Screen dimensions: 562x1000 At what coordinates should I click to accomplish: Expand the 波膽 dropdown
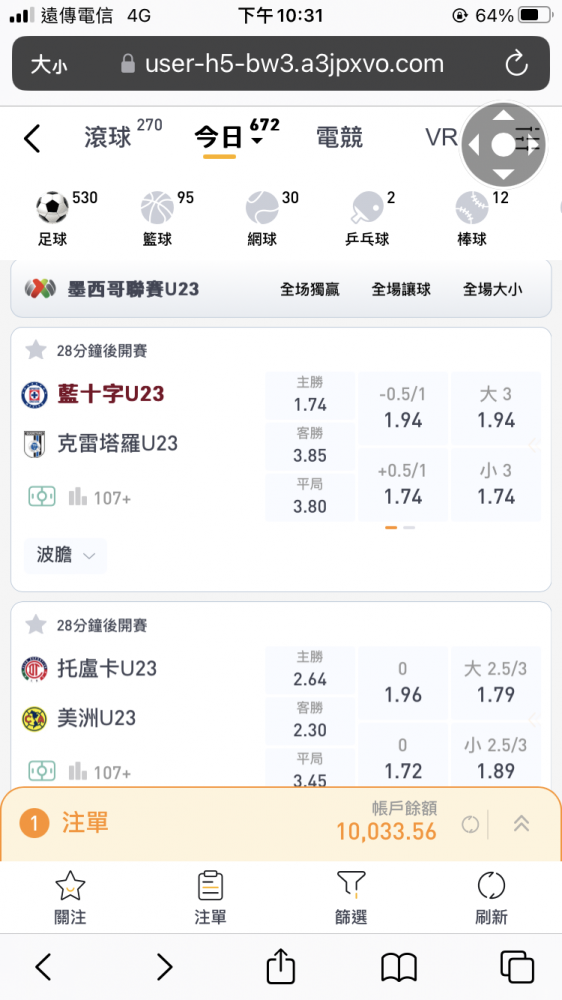[65, 555]
